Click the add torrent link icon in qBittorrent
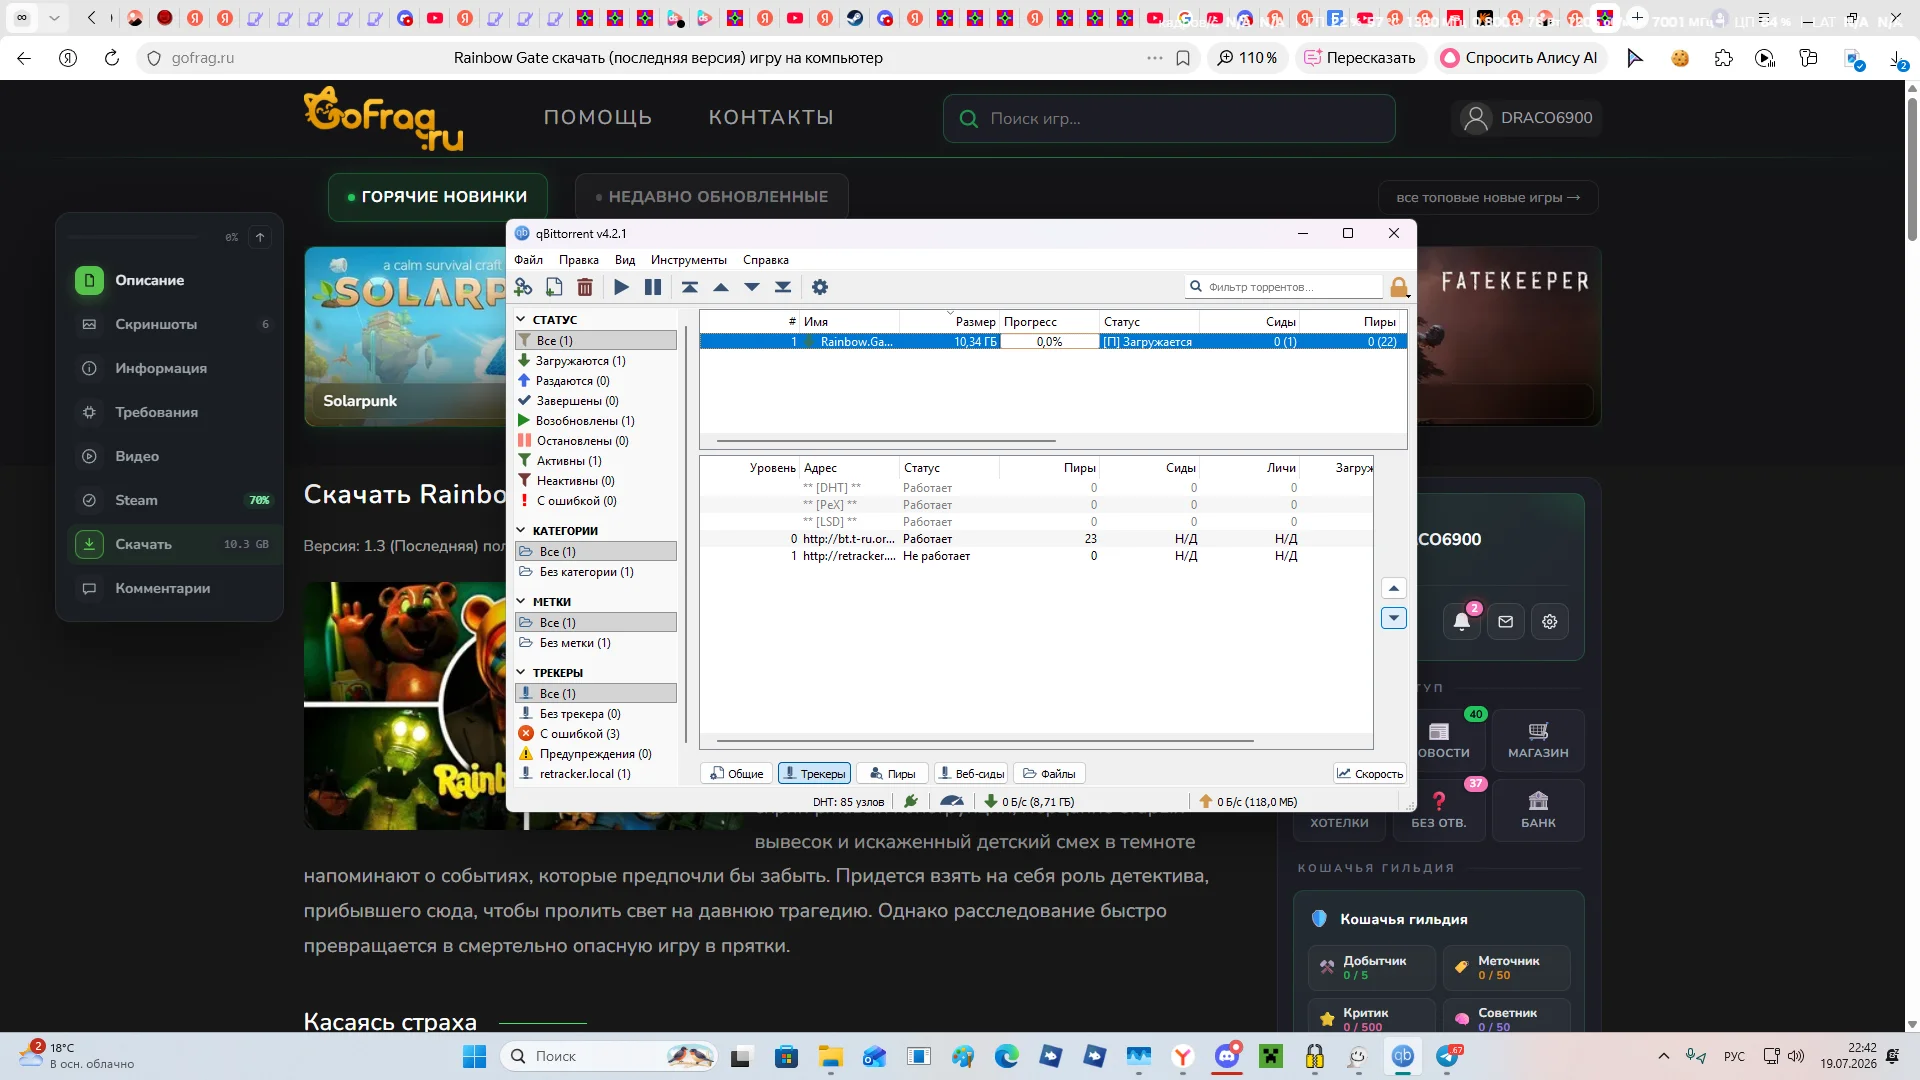The width and height of the screenshot is (1920, 1080). (x=523, y=287)
